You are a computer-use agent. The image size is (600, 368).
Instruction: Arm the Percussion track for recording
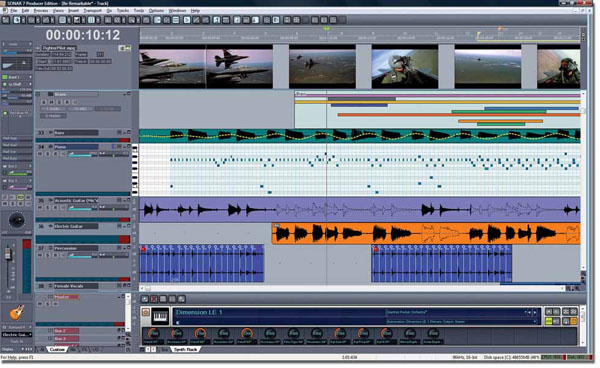click(55, 255)
